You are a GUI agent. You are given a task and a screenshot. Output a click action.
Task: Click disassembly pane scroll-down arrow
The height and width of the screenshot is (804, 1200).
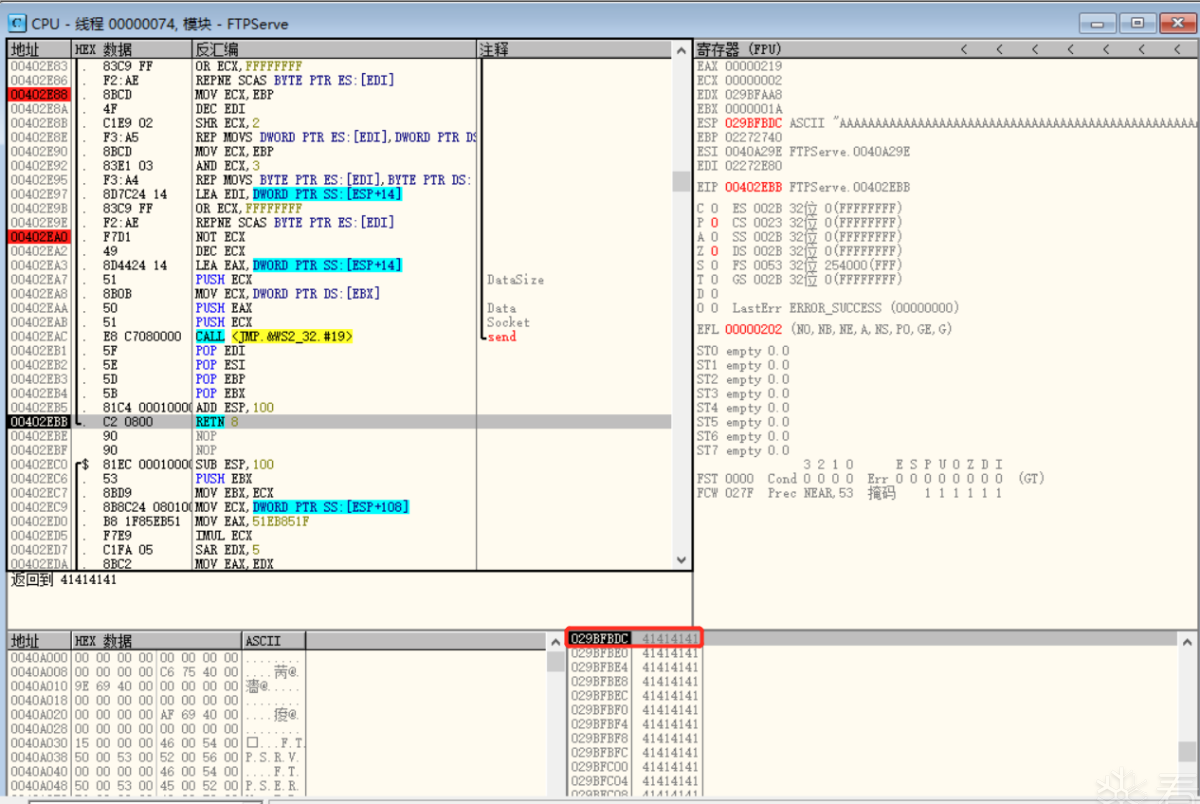point(682,560)
